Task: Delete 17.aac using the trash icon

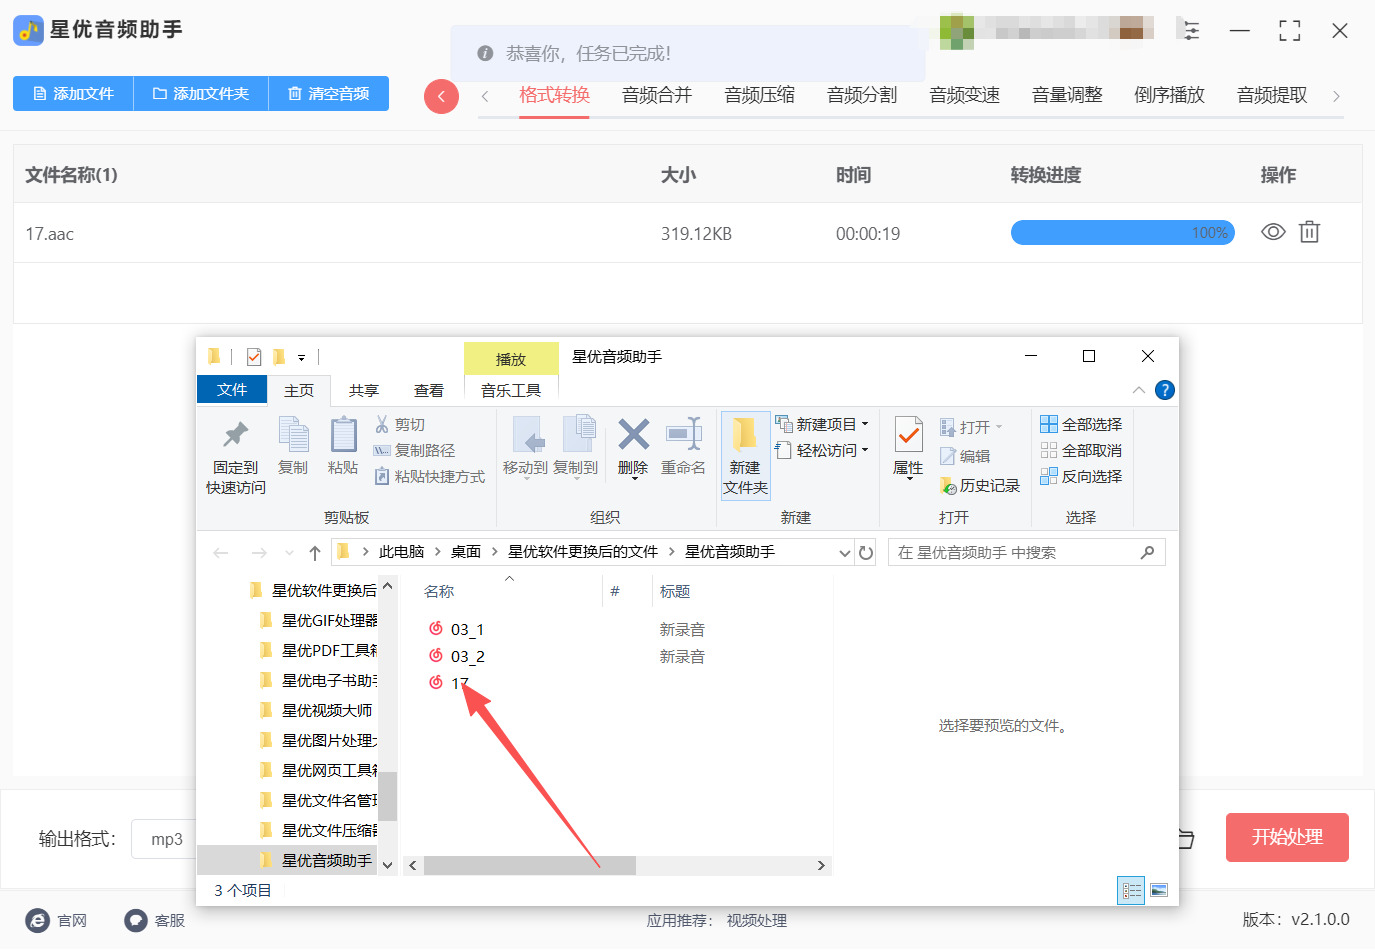Action: click(x=1310, y=232)
